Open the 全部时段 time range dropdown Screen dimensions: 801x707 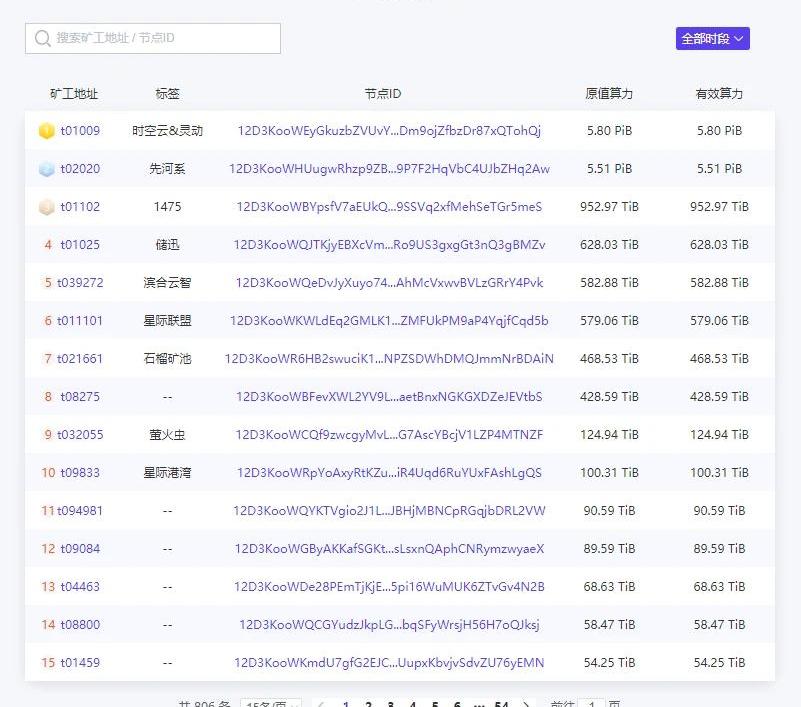point(712,38)
